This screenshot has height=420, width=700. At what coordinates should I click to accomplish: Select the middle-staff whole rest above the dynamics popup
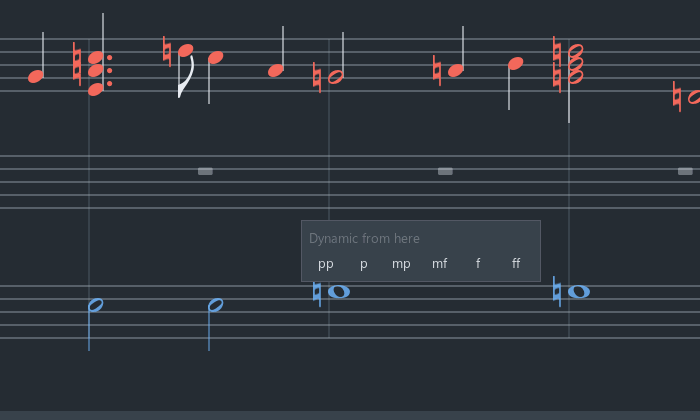tap(446, 171)
